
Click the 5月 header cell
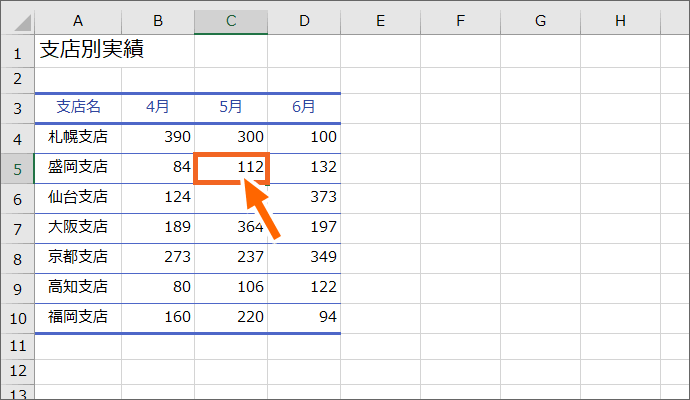coord(231,108)
